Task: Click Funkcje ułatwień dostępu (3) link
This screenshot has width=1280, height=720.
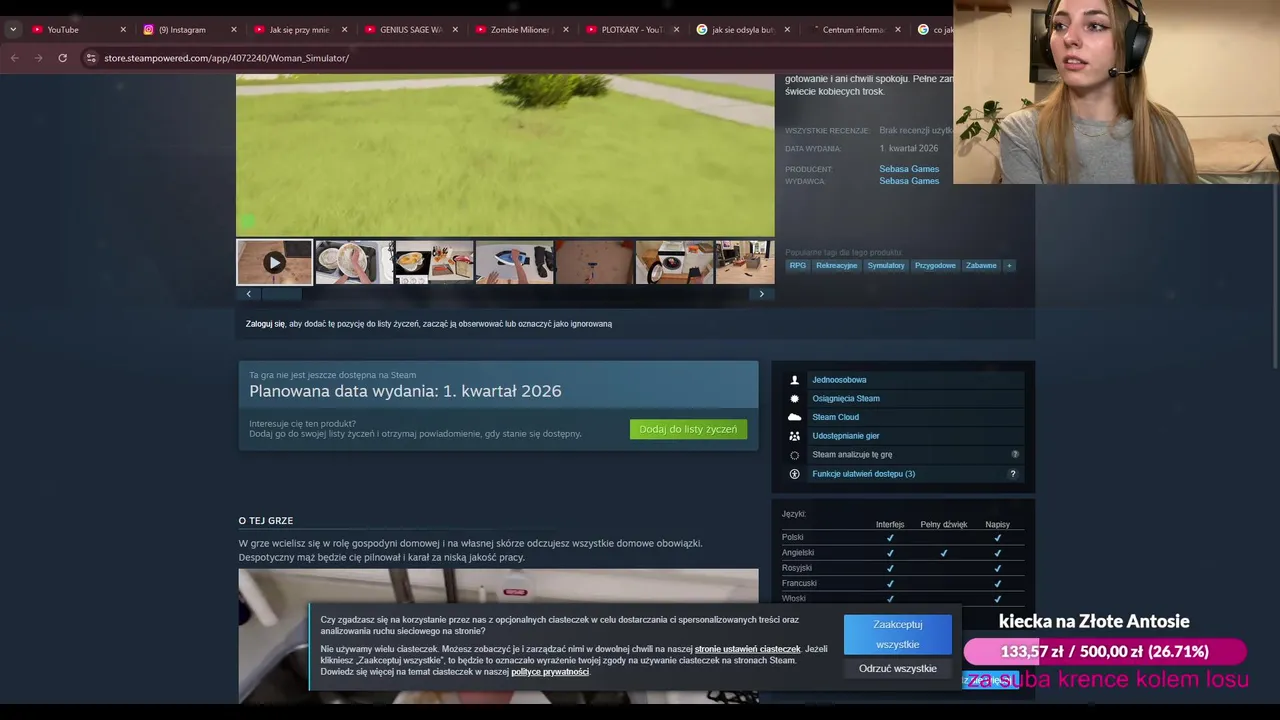Action: tap(863, 474)
